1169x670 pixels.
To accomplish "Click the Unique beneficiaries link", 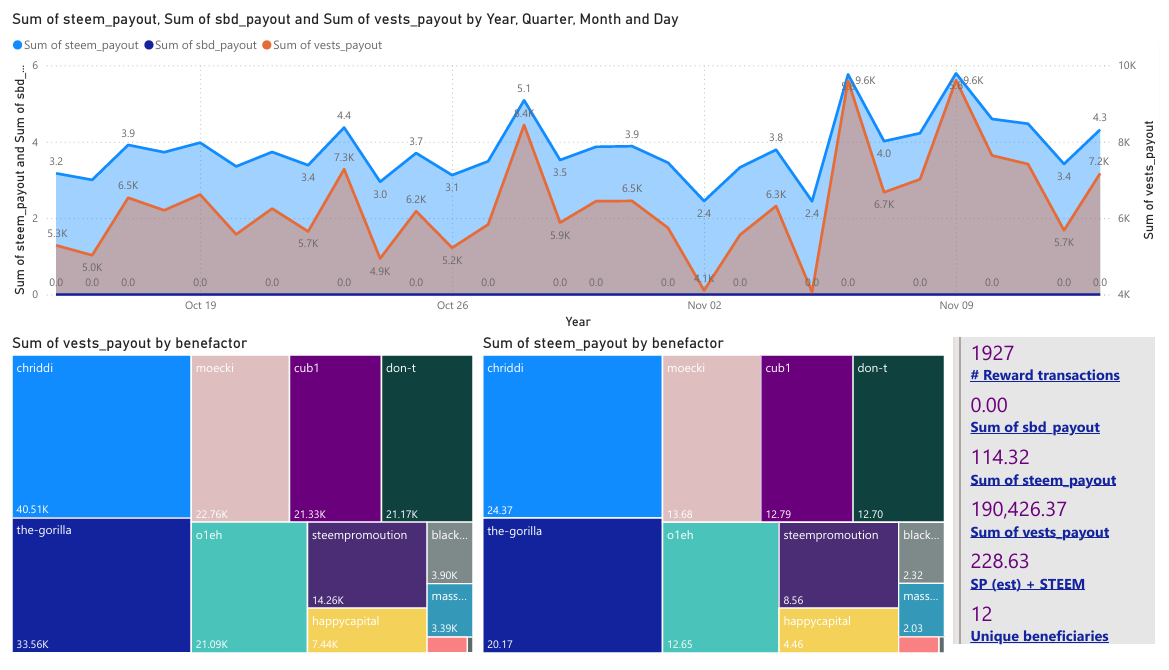I will tap(1039, 636).
